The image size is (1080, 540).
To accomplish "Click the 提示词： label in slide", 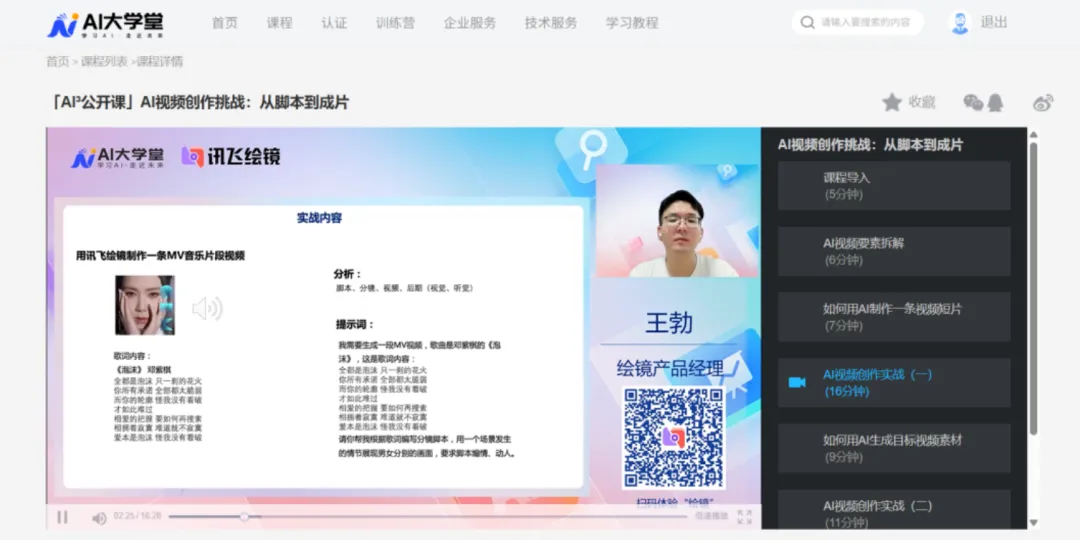I will coord(355,324).
